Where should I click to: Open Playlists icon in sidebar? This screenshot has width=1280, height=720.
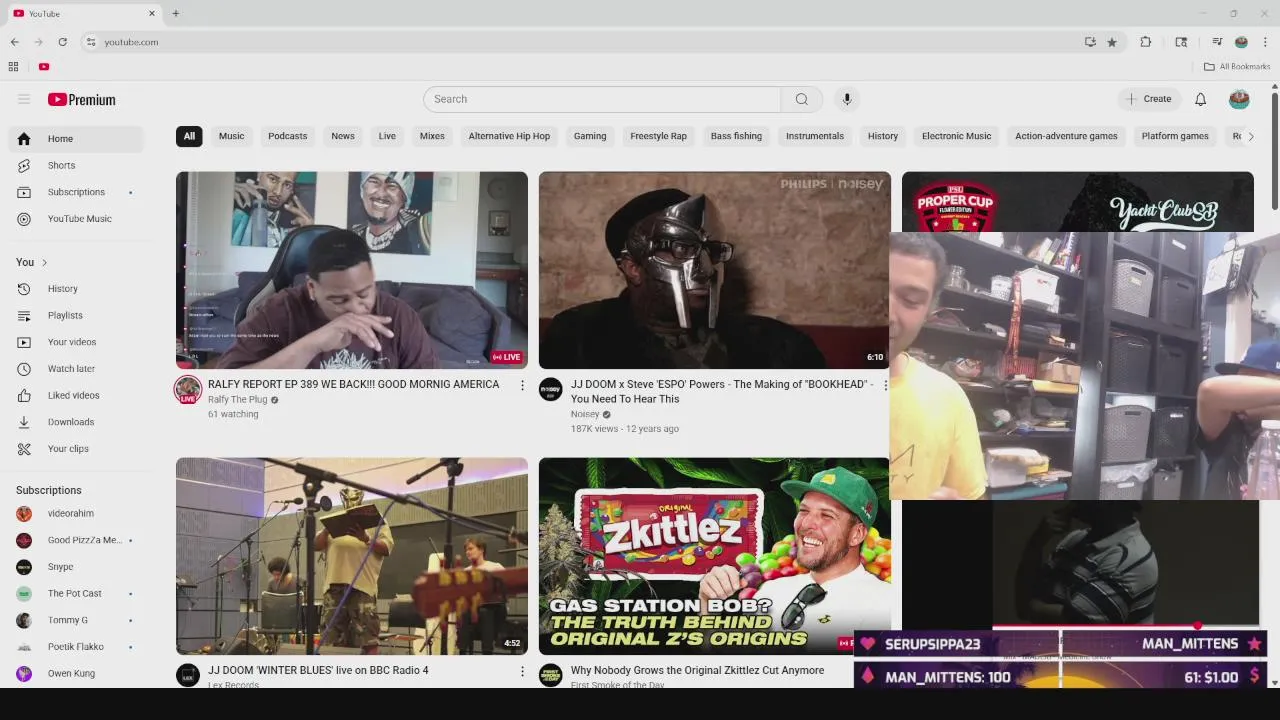pos(24,315)
